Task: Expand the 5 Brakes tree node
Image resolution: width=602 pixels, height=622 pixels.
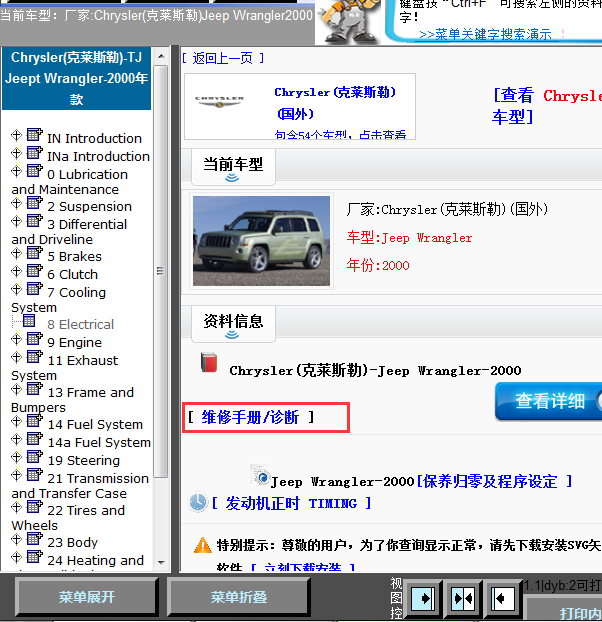Action: coord(16,253)
